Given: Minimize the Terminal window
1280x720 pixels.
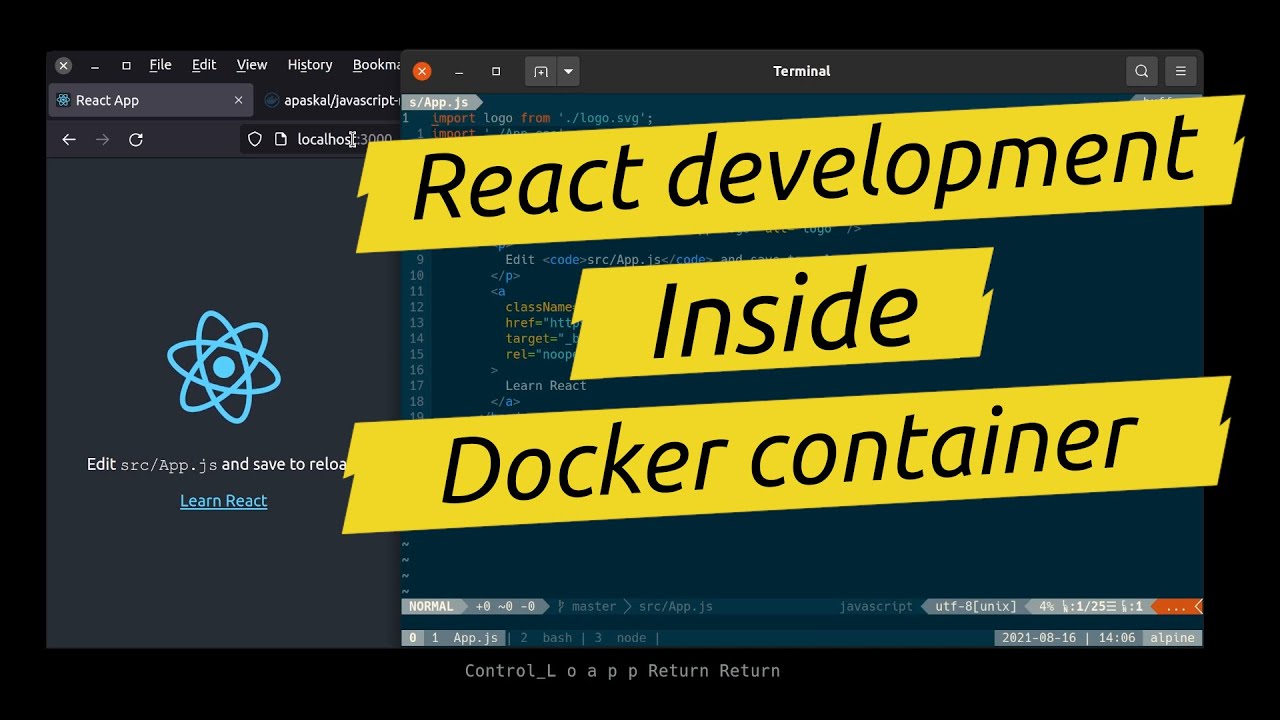Looking at the screenshot, I should point(459,71).
